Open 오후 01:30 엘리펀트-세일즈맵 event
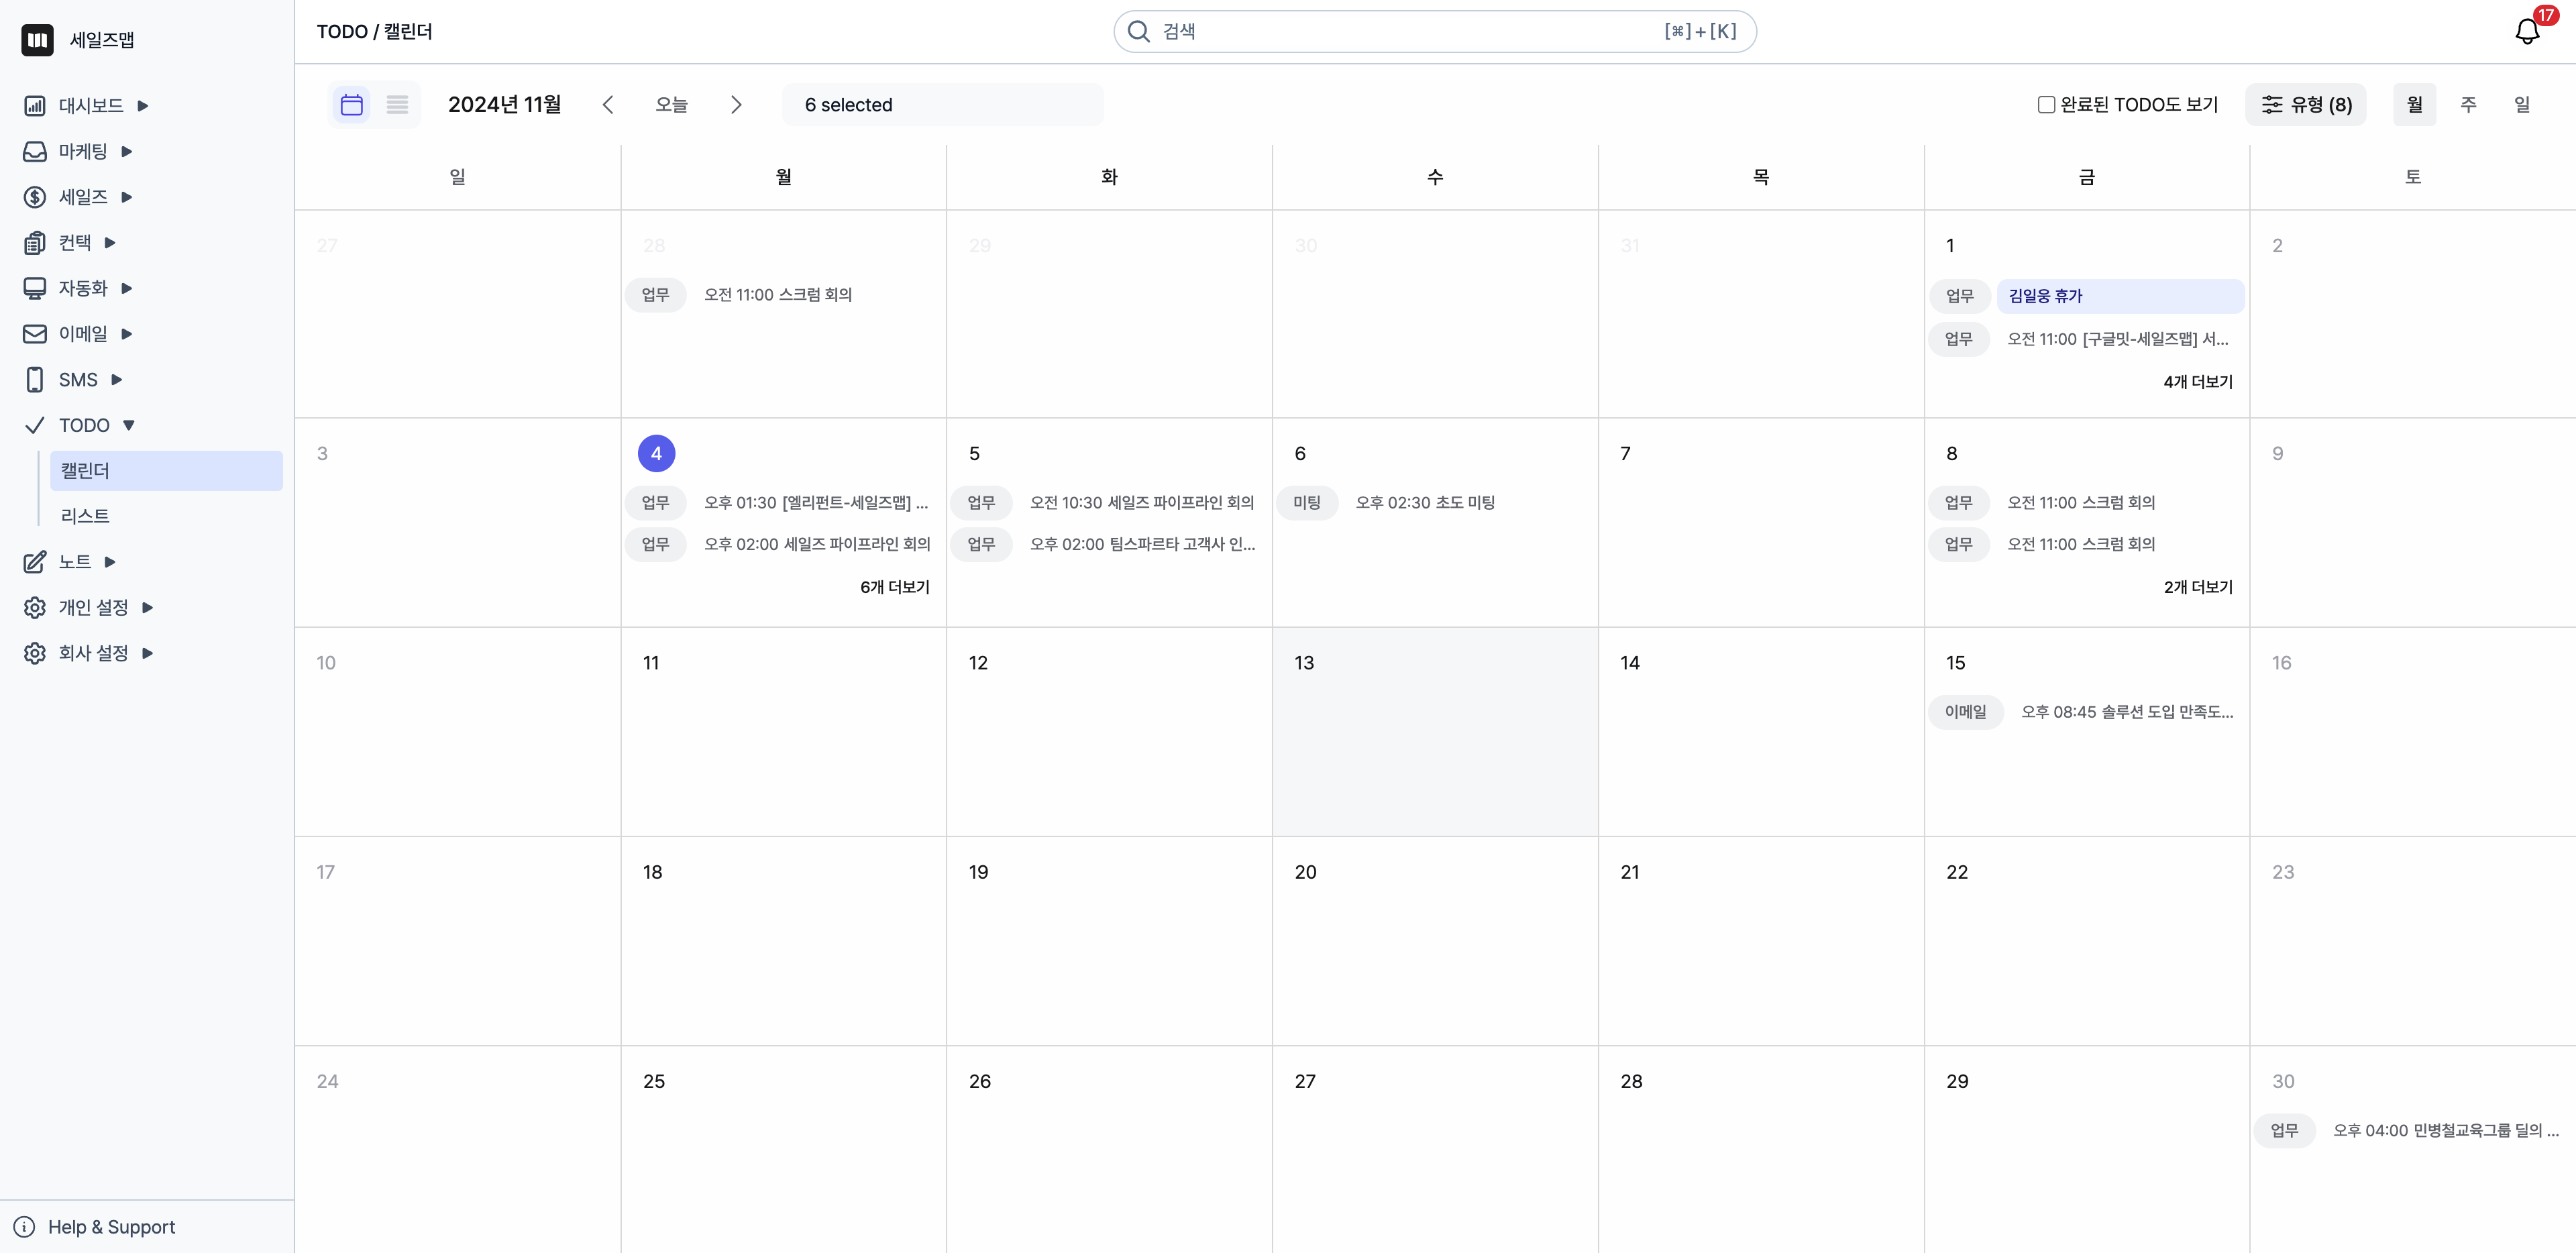Screen dimensions: 2576x1253 pos(815,503)
